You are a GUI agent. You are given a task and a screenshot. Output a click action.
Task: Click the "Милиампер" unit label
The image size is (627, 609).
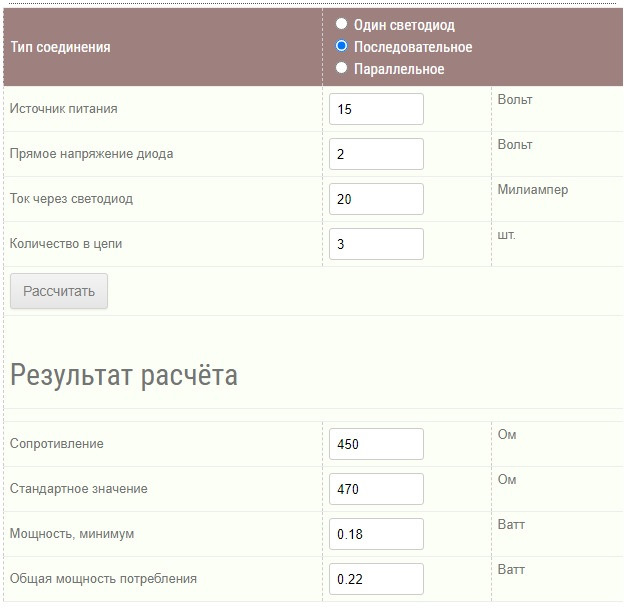(532, 190)
